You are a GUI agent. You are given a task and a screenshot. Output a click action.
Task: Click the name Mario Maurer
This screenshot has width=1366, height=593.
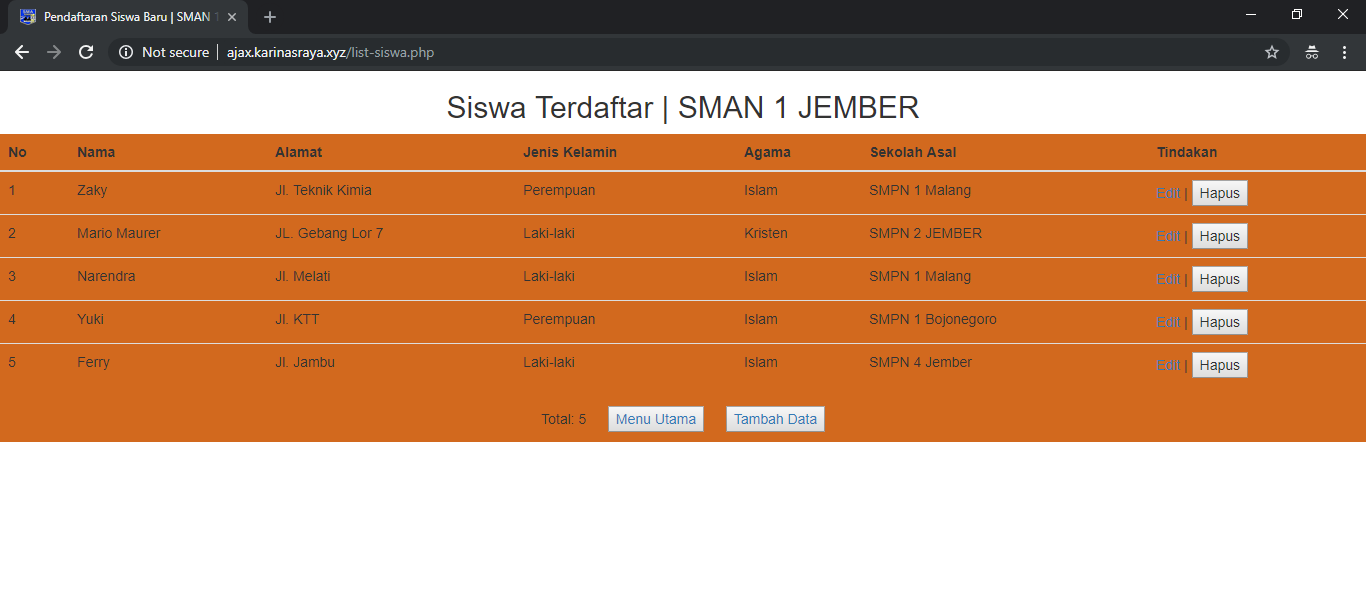[x=119, y=233]
